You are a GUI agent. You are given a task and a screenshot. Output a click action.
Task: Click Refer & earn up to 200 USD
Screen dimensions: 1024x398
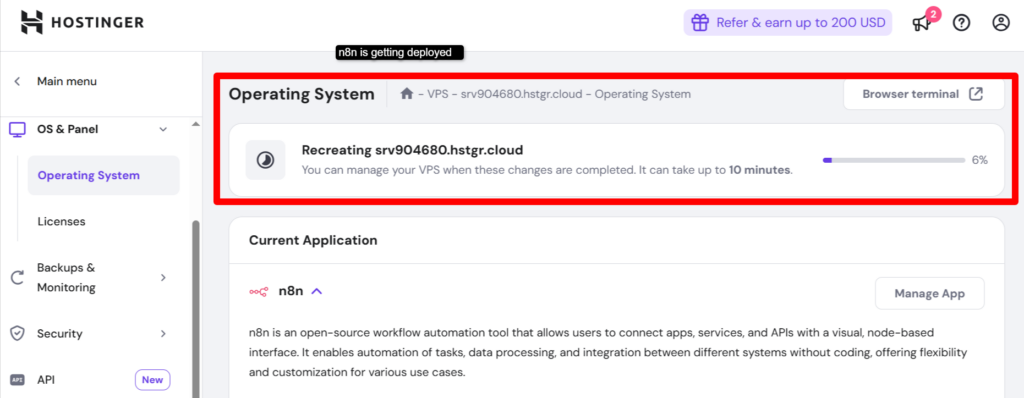pos(788,23)
